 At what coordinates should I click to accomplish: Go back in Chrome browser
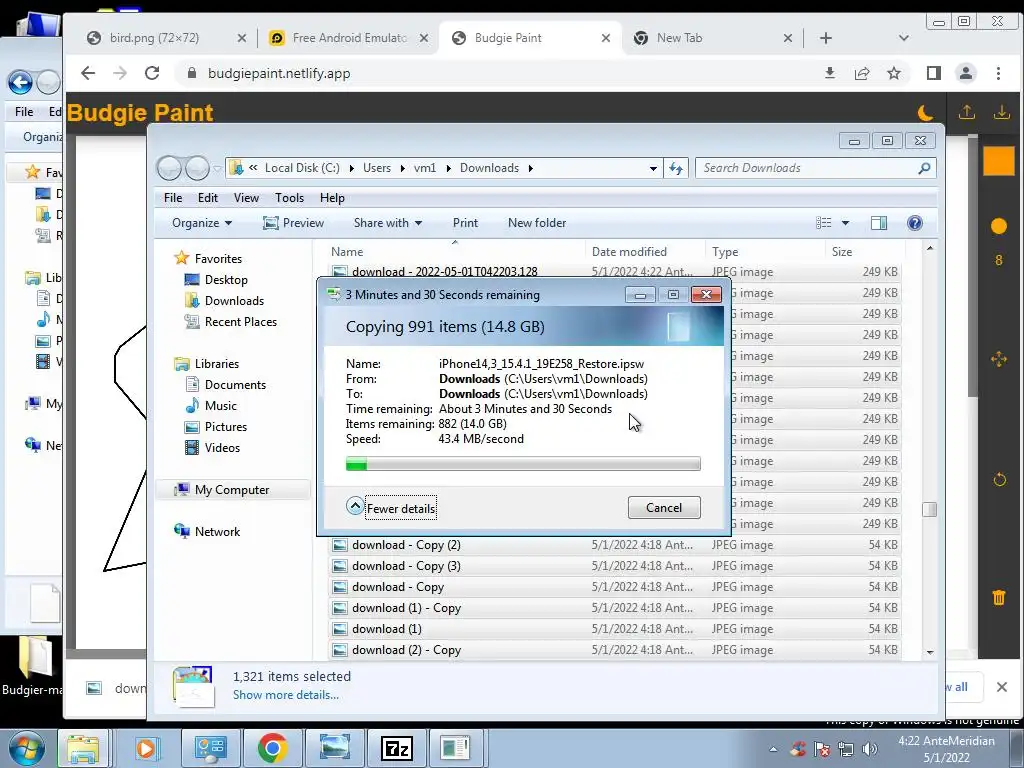pos(88,73)
